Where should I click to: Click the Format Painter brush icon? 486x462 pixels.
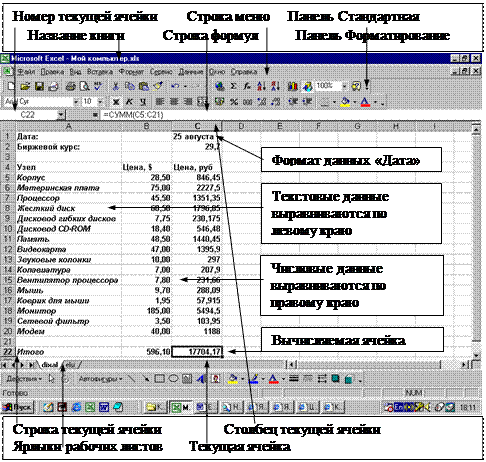(158, 86)
